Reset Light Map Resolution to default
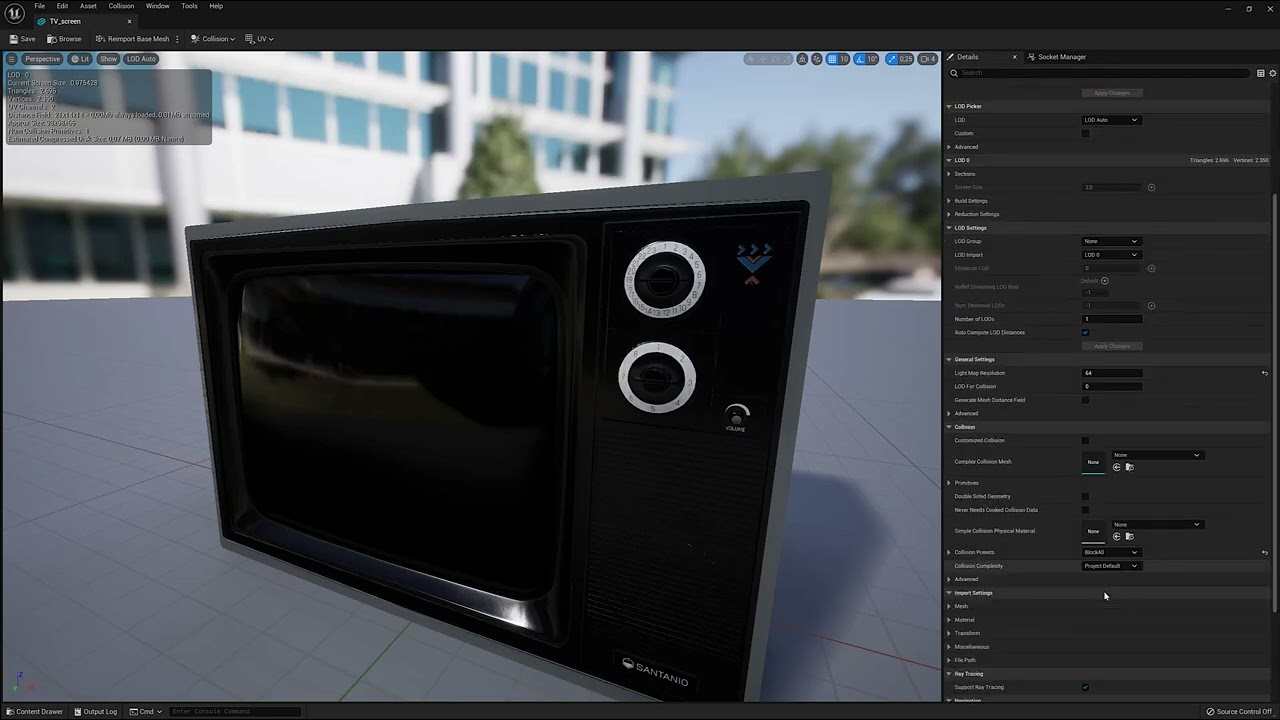 click(1264, 373)
